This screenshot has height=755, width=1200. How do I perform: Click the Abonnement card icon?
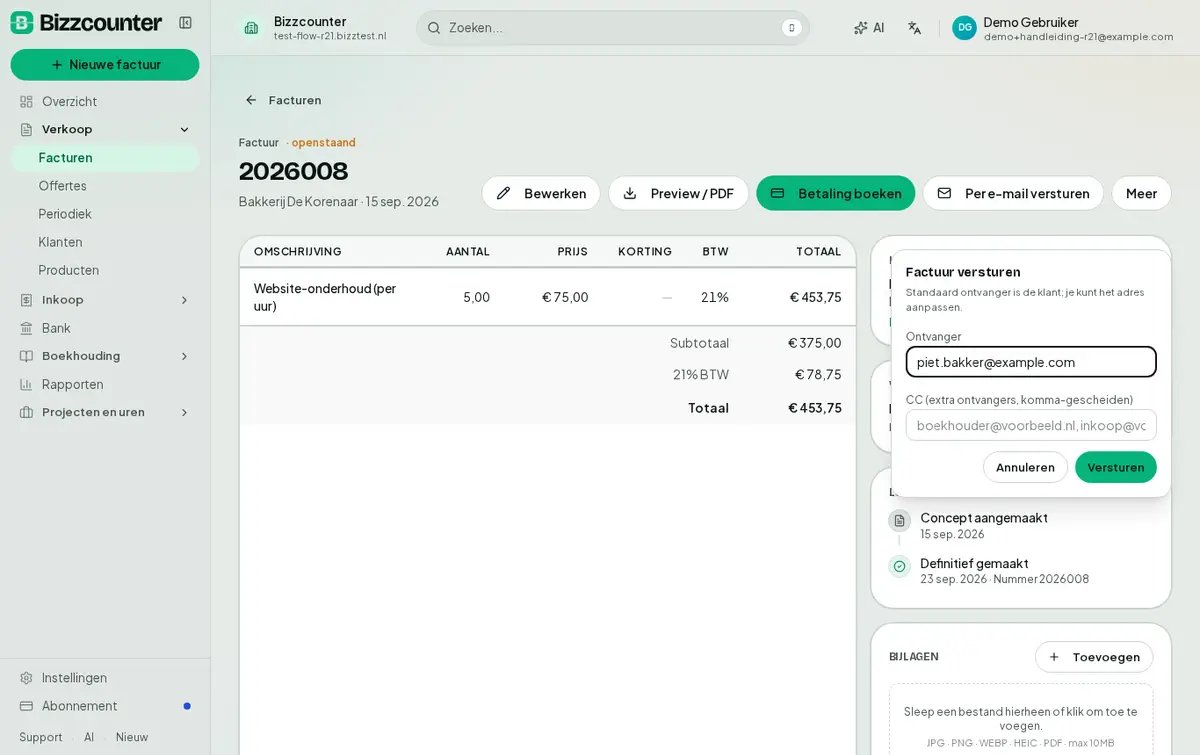click(x=26, y=706)
